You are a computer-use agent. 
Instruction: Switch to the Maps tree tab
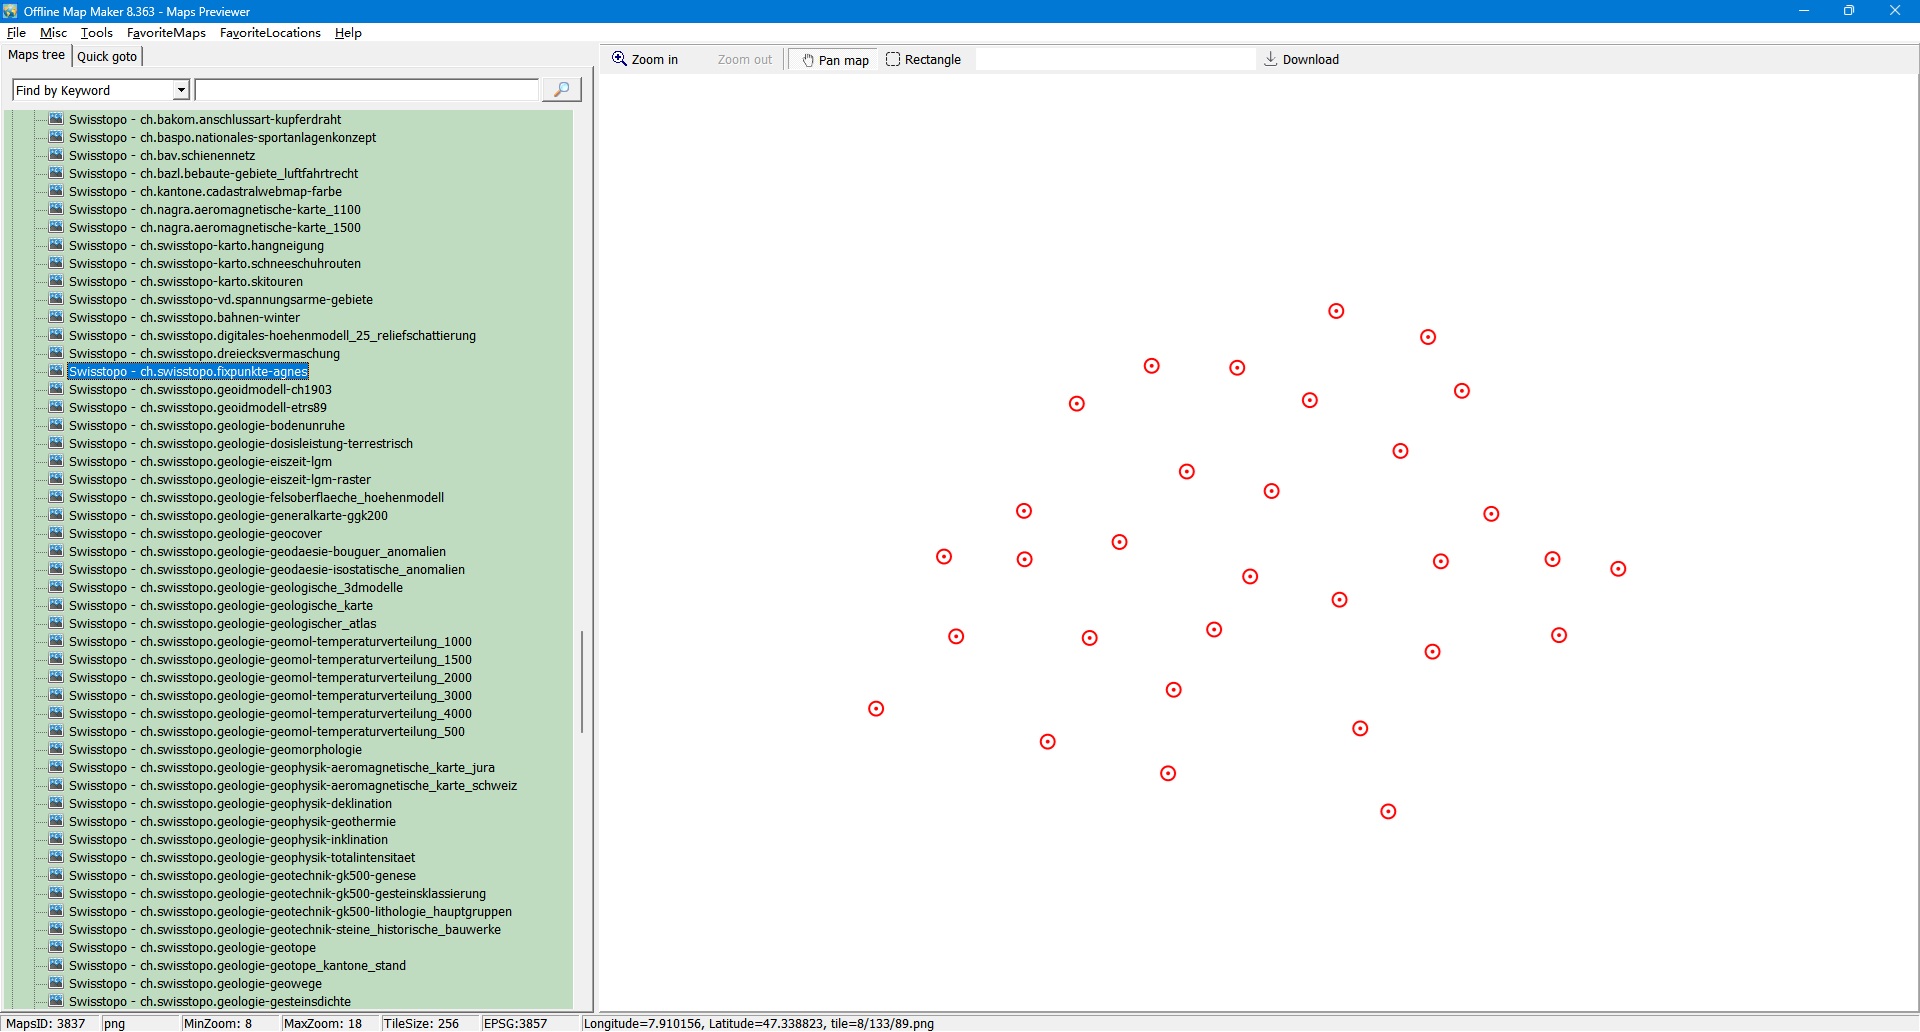pos(37,55)
